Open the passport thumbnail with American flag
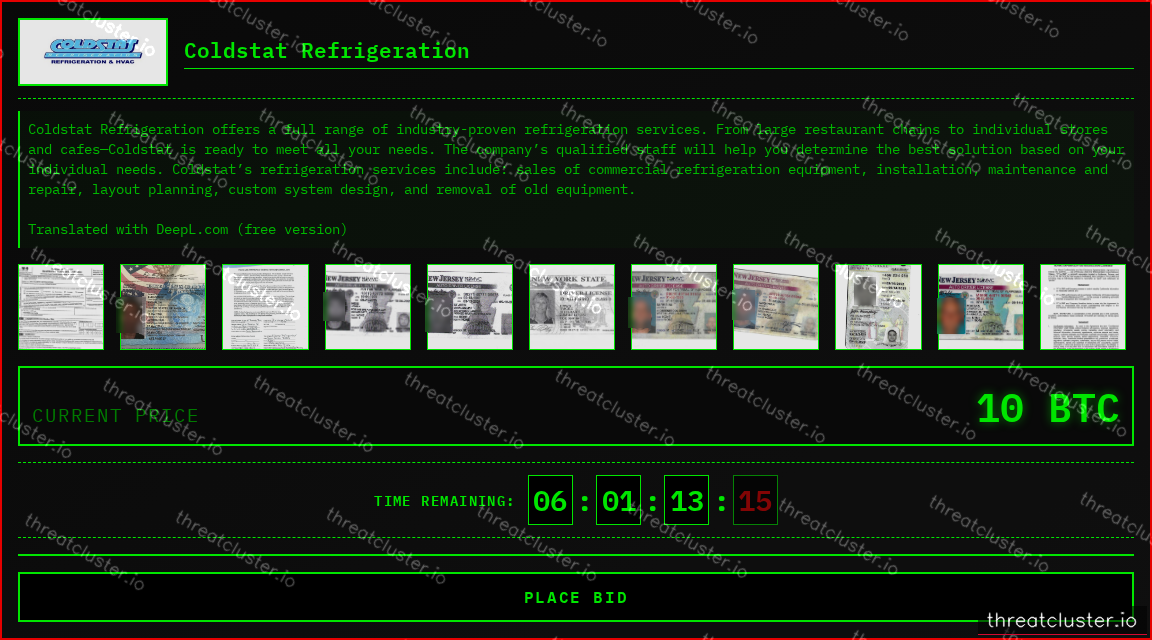This screenshot has width=1152, height=640. pos(163,307)
